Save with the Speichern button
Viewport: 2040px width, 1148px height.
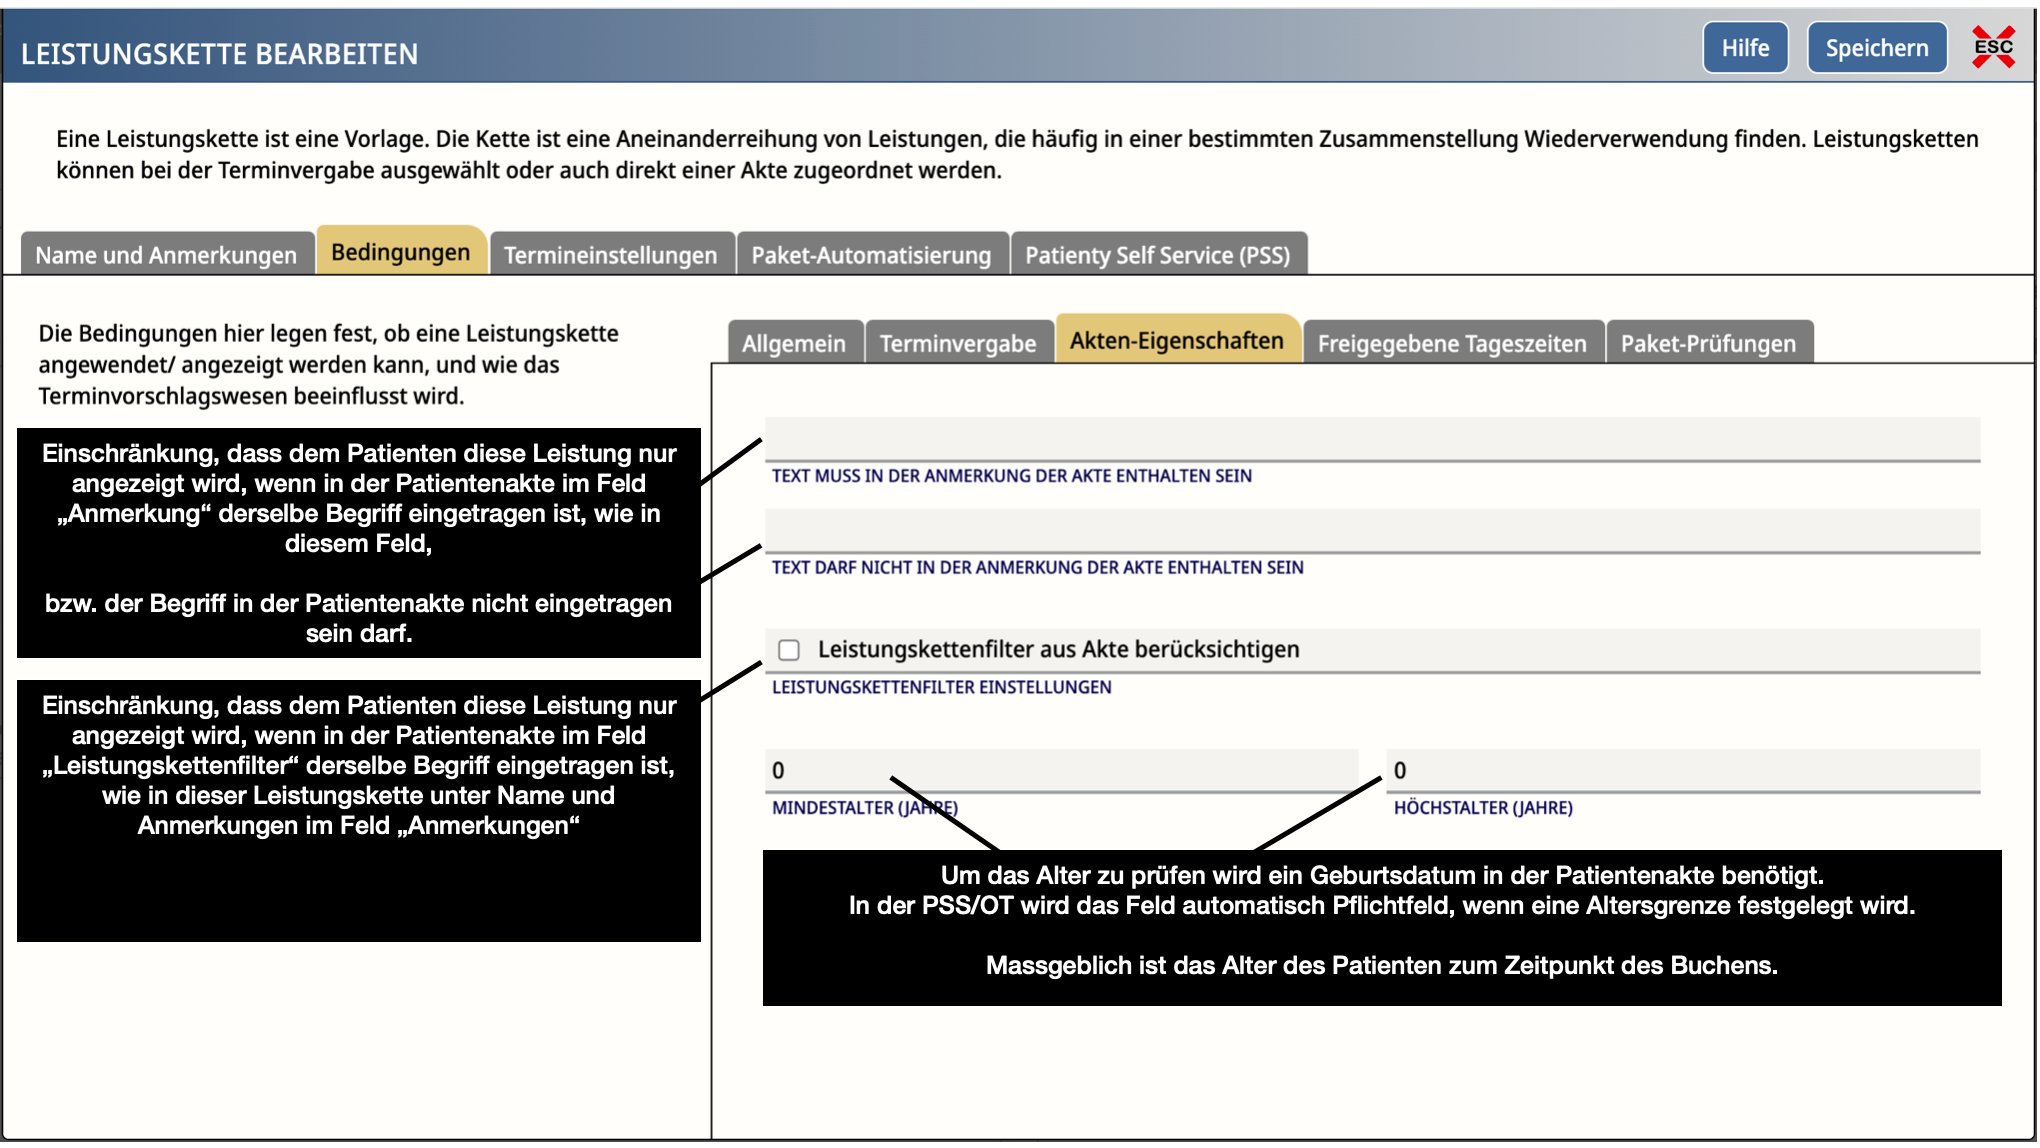1877,48
